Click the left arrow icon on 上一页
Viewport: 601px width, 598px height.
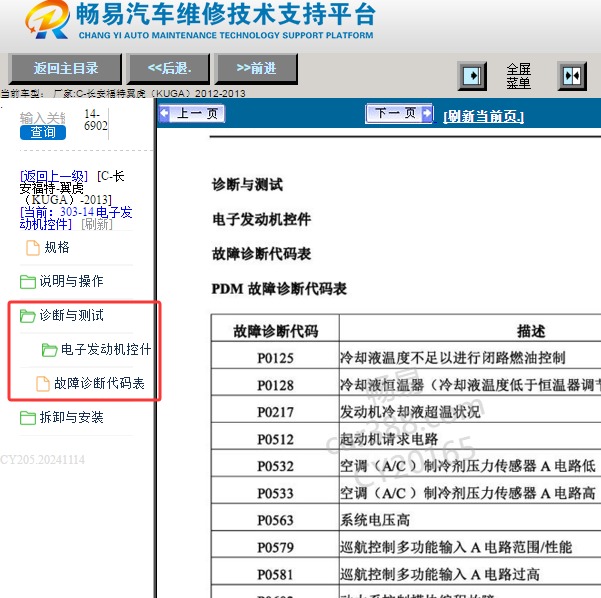[x=164, y=113]
